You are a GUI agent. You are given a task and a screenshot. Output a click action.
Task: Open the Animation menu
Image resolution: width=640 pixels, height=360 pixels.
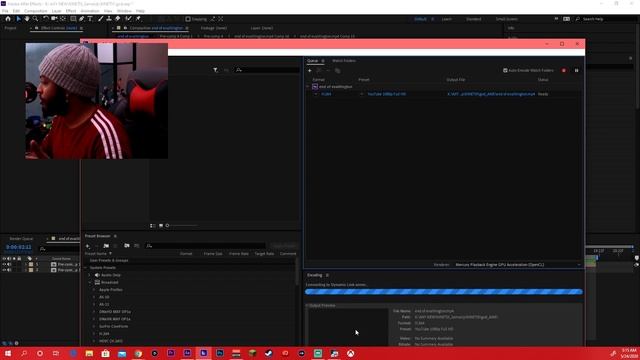pos(89,11)
